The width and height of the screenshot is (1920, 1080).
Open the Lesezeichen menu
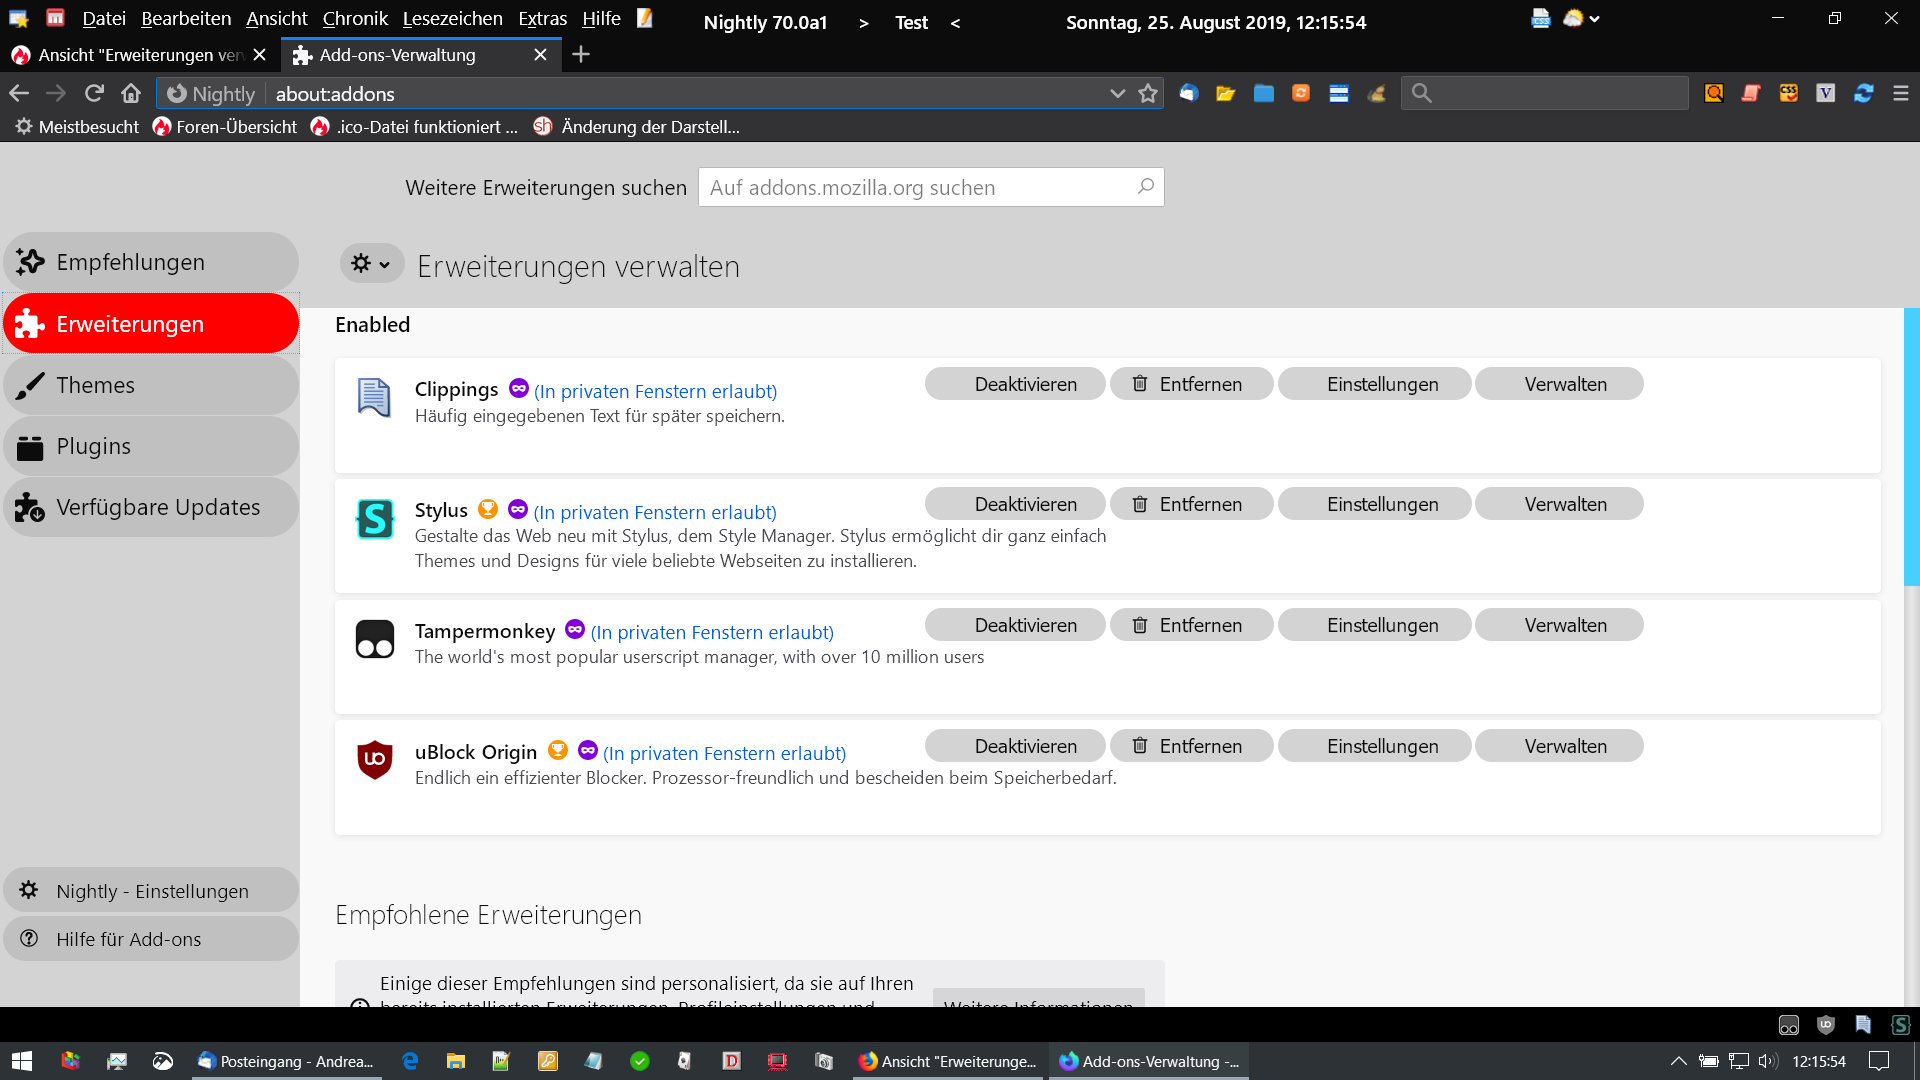(x=452, y=19)
